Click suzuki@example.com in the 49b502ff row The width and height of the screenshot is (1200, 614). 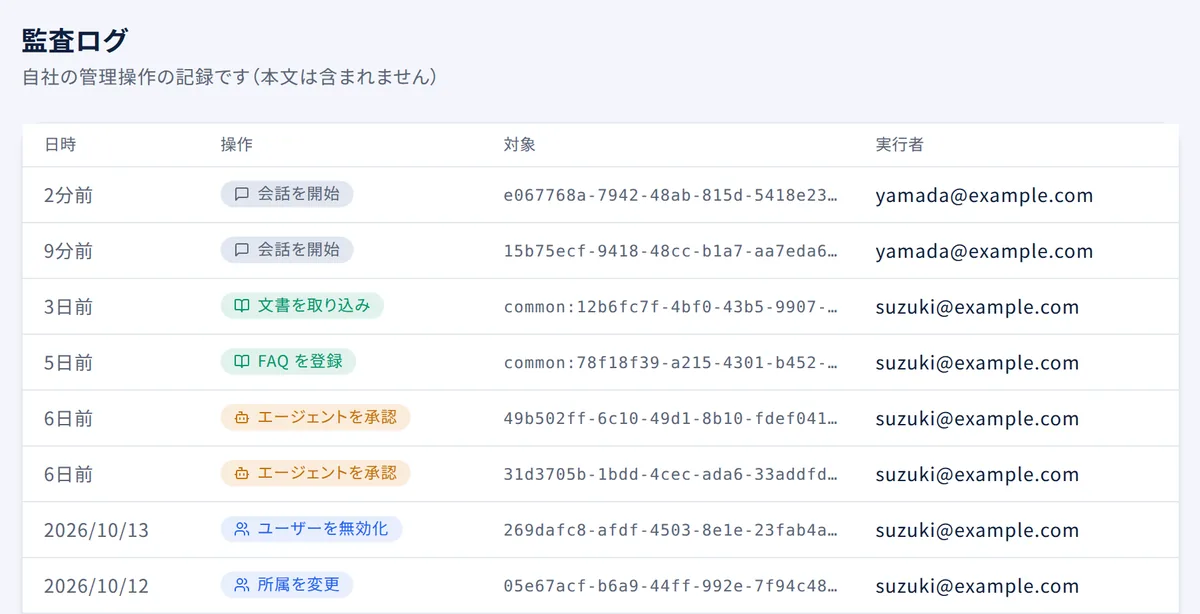978,419
